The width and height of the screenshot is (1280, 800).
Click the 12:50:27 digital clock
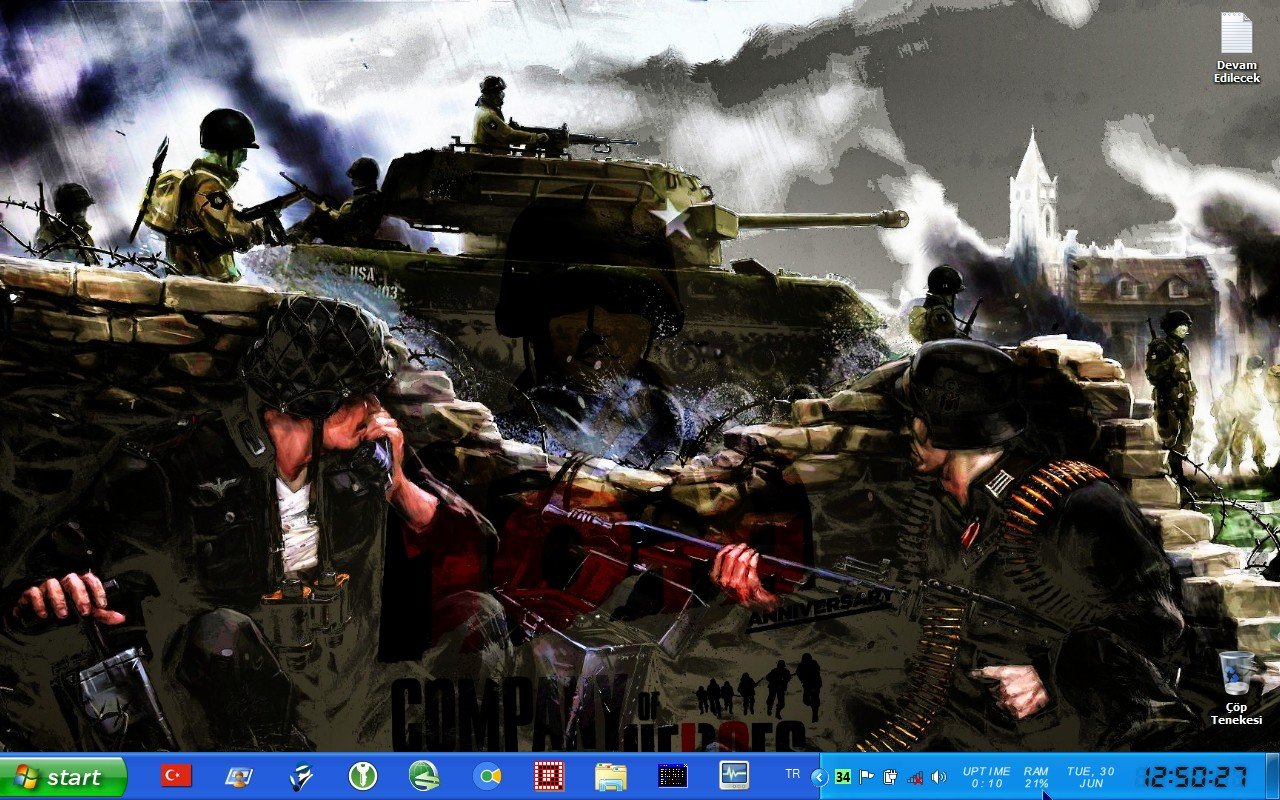point(1195,777)
